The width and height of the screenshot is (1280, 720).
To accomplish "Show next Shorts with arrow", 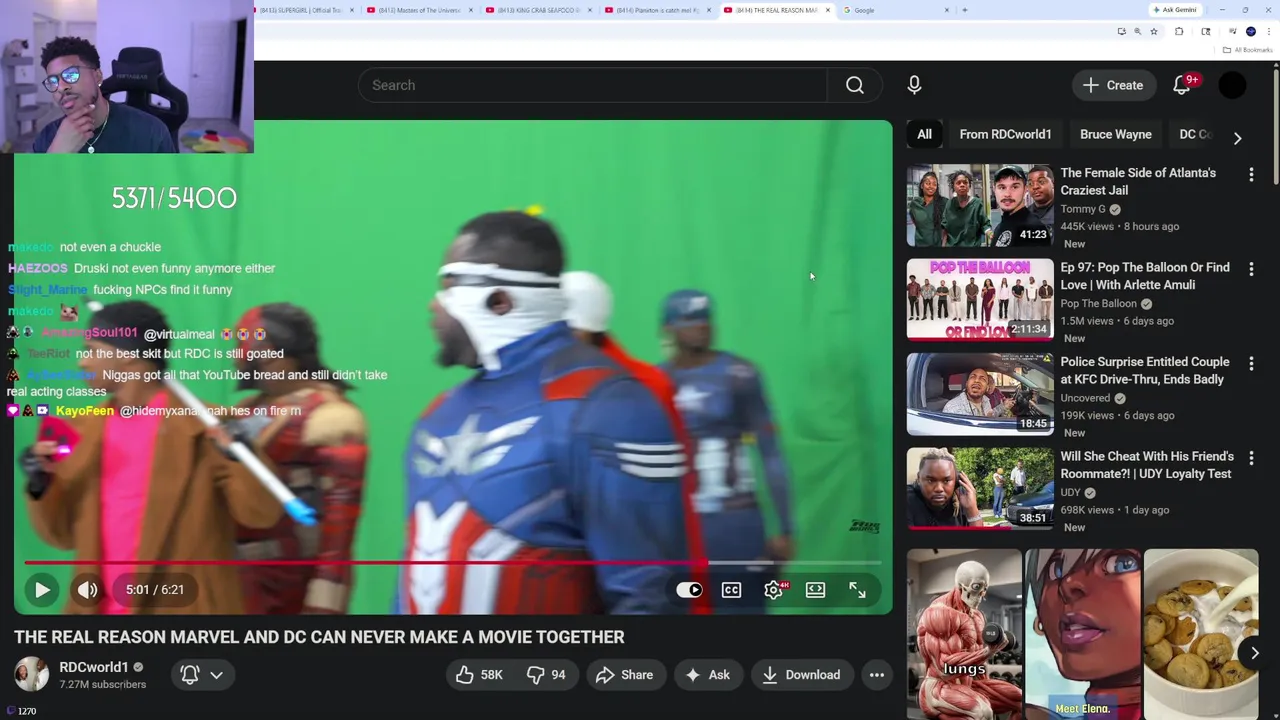I will (x=1254, y=653).
